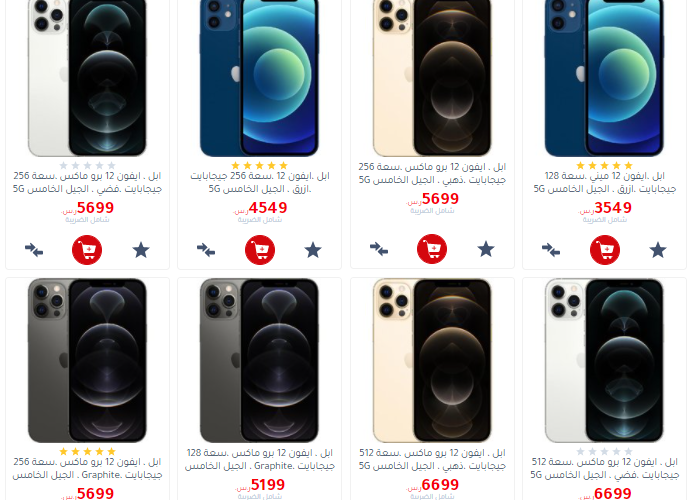The height and width of the screenshot is (500, 693).
Task: Open the iPhone 12 Pro Max Graphite 128GB title
Action: click(259, 460)
